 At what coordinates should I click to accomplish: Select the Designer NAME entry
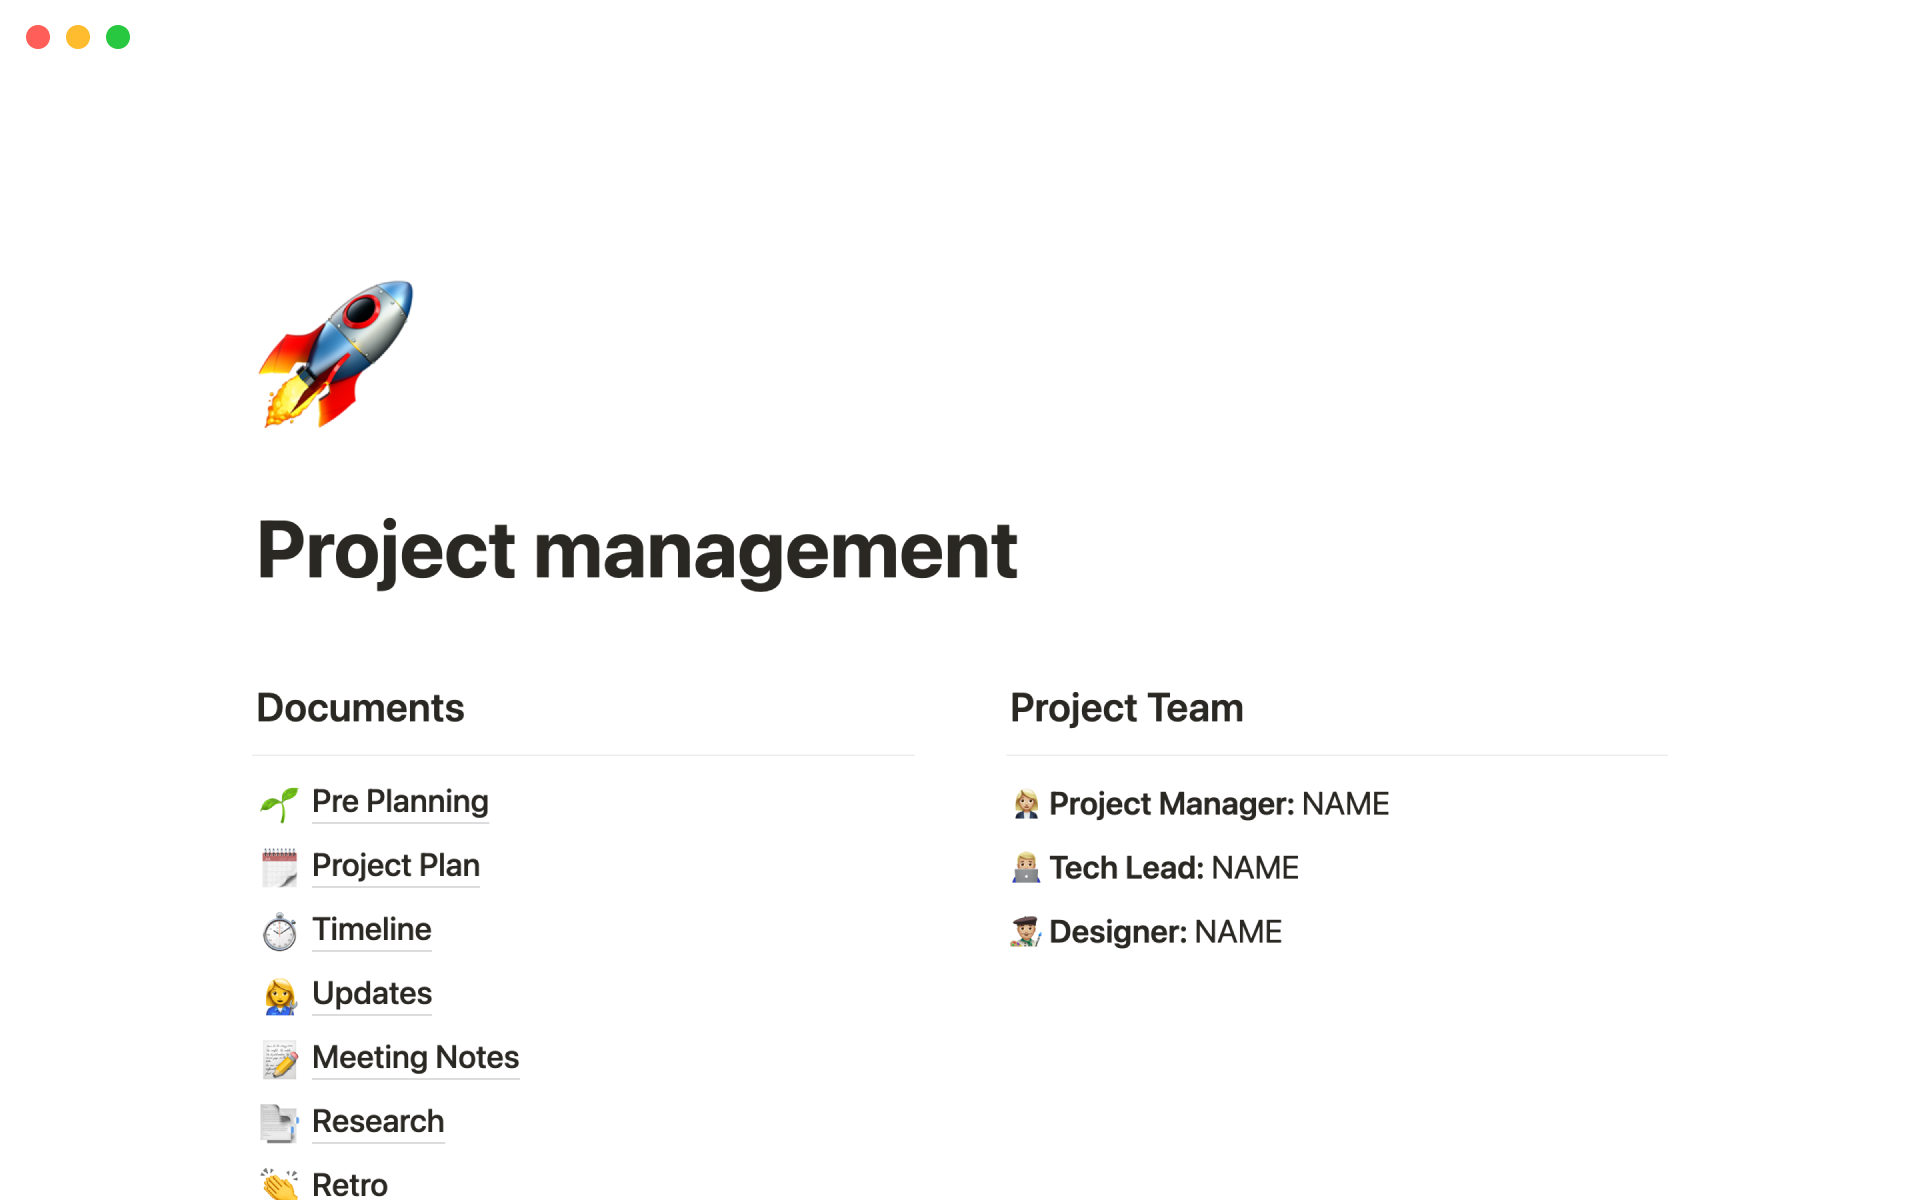[1236, 930]
